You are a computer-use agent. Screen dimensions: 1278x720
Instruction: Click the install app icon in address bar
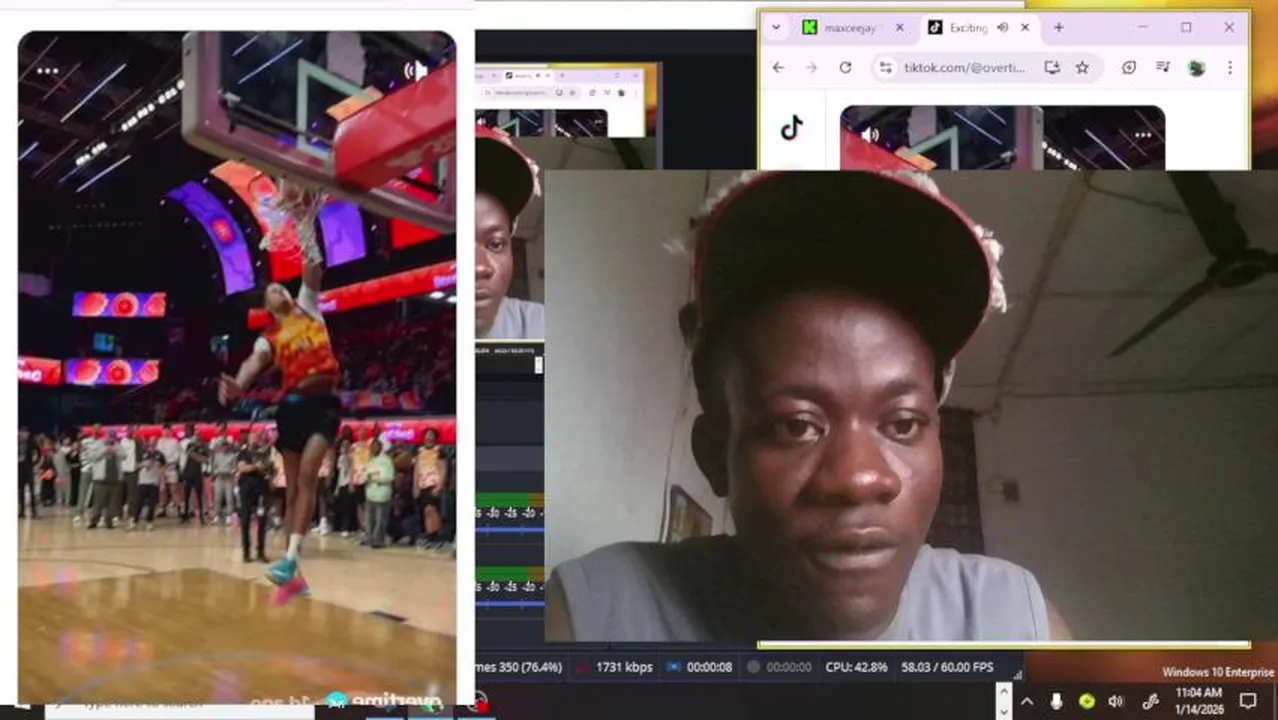(x=1052, y=67)
